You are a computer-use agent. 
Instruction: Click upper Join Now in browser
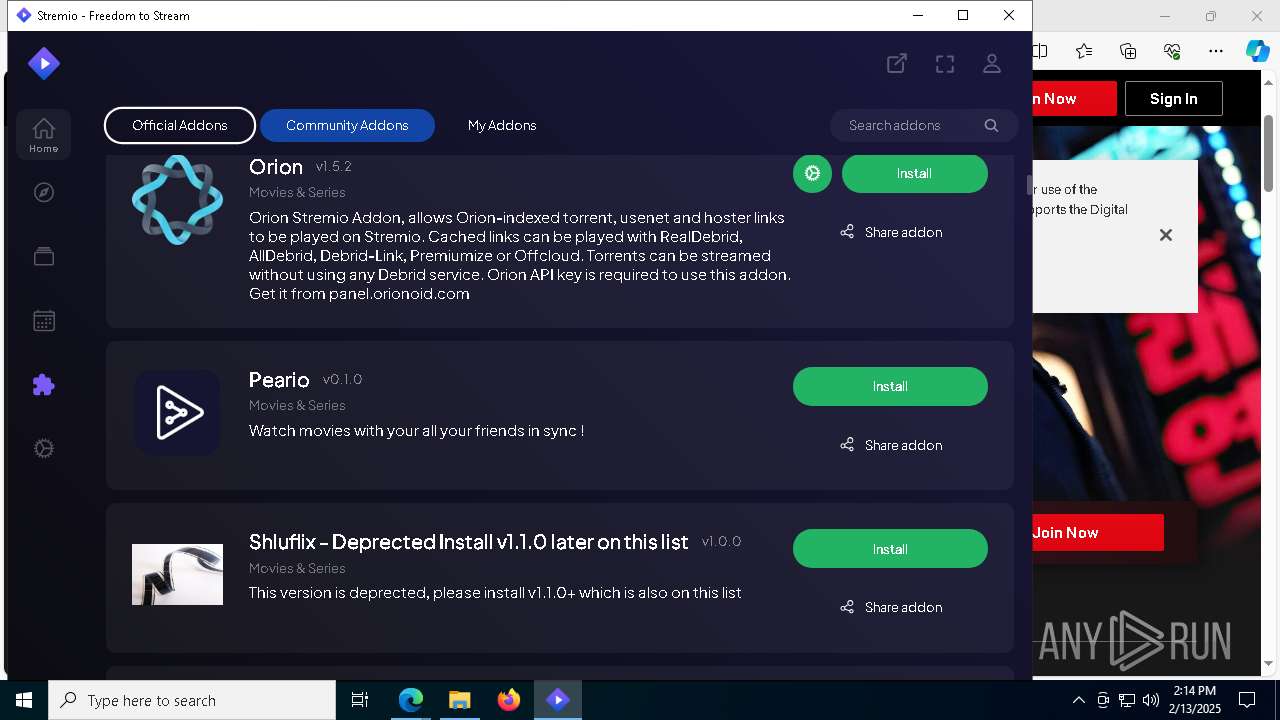point(1075,98)
